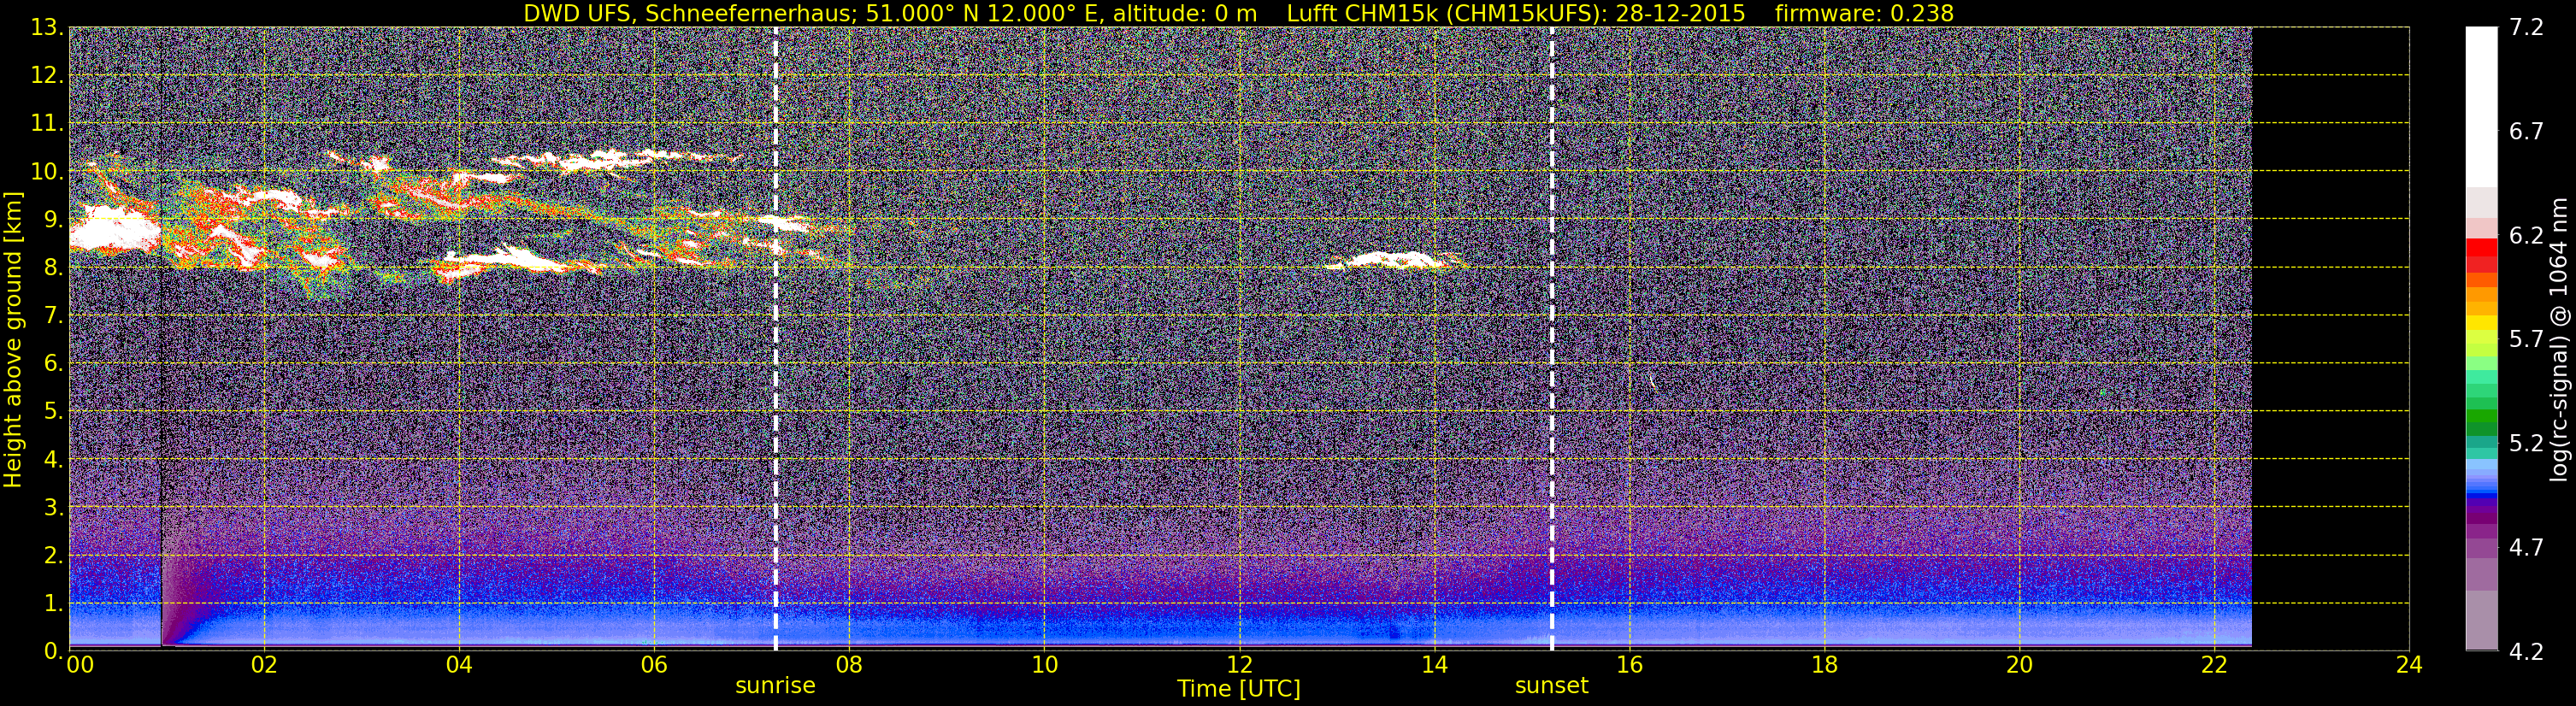Click the time tick label '22'

pyautogui.click(x=2214, y=665)
